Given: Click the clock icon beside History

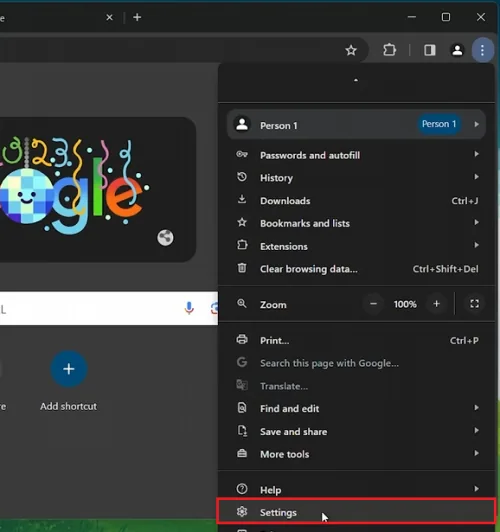Looking at the screenshot, I should [242, 177].
